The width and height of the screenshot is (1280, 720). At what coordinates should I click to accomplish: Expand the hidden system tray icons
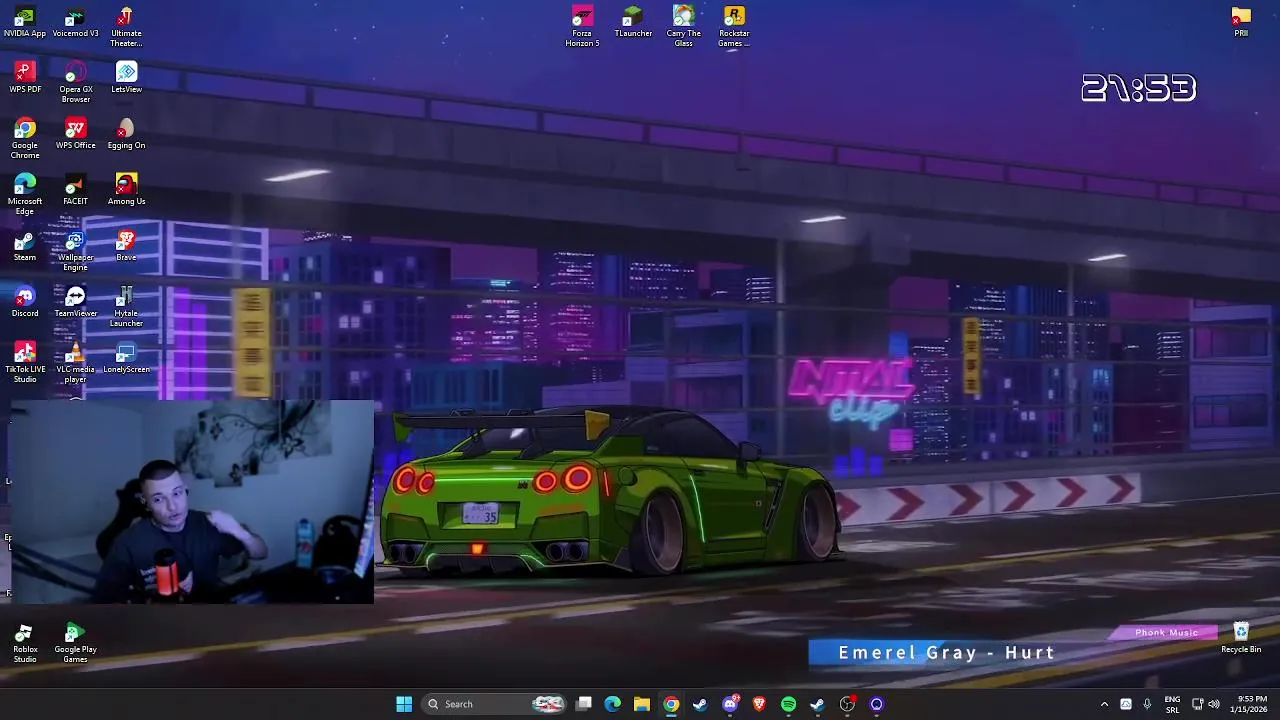pyautogui.click(x=1104, y=704)
